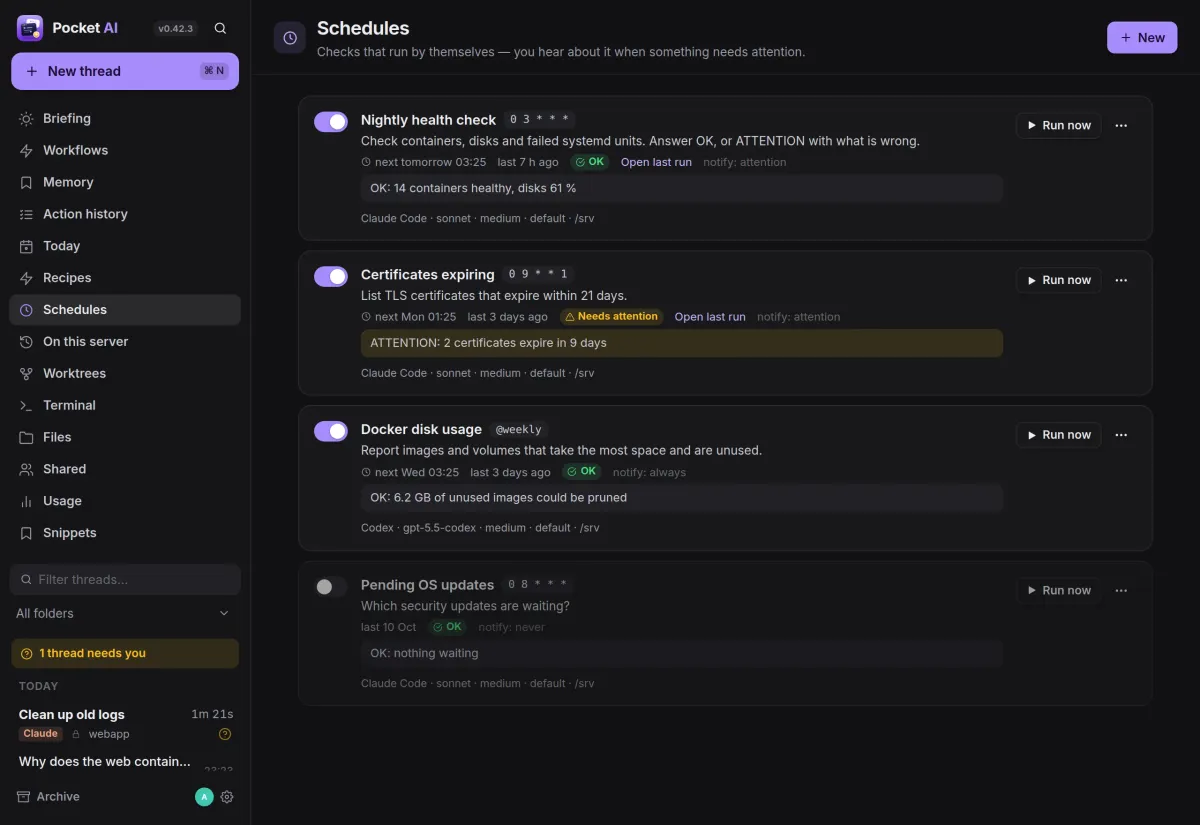Image resolution: width=1200 pixels, height=825 pixels.
Task: Open the Pending OS updates options menu
Action: 1121,590
